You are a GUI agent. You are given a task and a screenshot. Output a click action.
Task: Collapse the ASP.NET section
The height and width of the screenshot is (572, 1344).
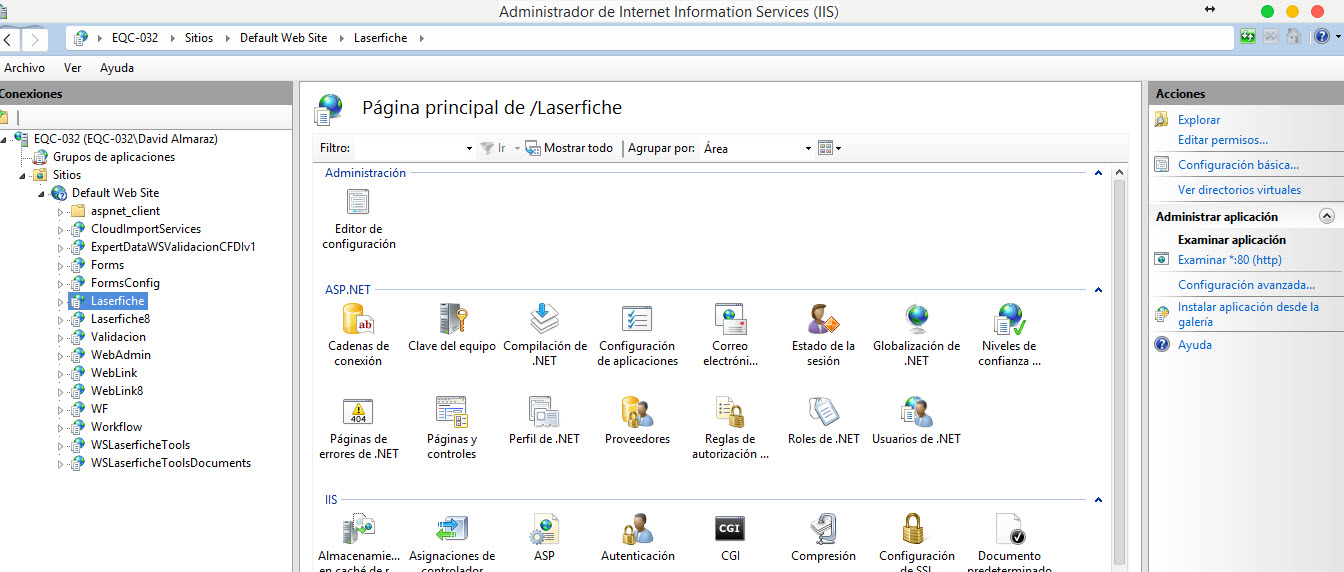[1098, 290]
